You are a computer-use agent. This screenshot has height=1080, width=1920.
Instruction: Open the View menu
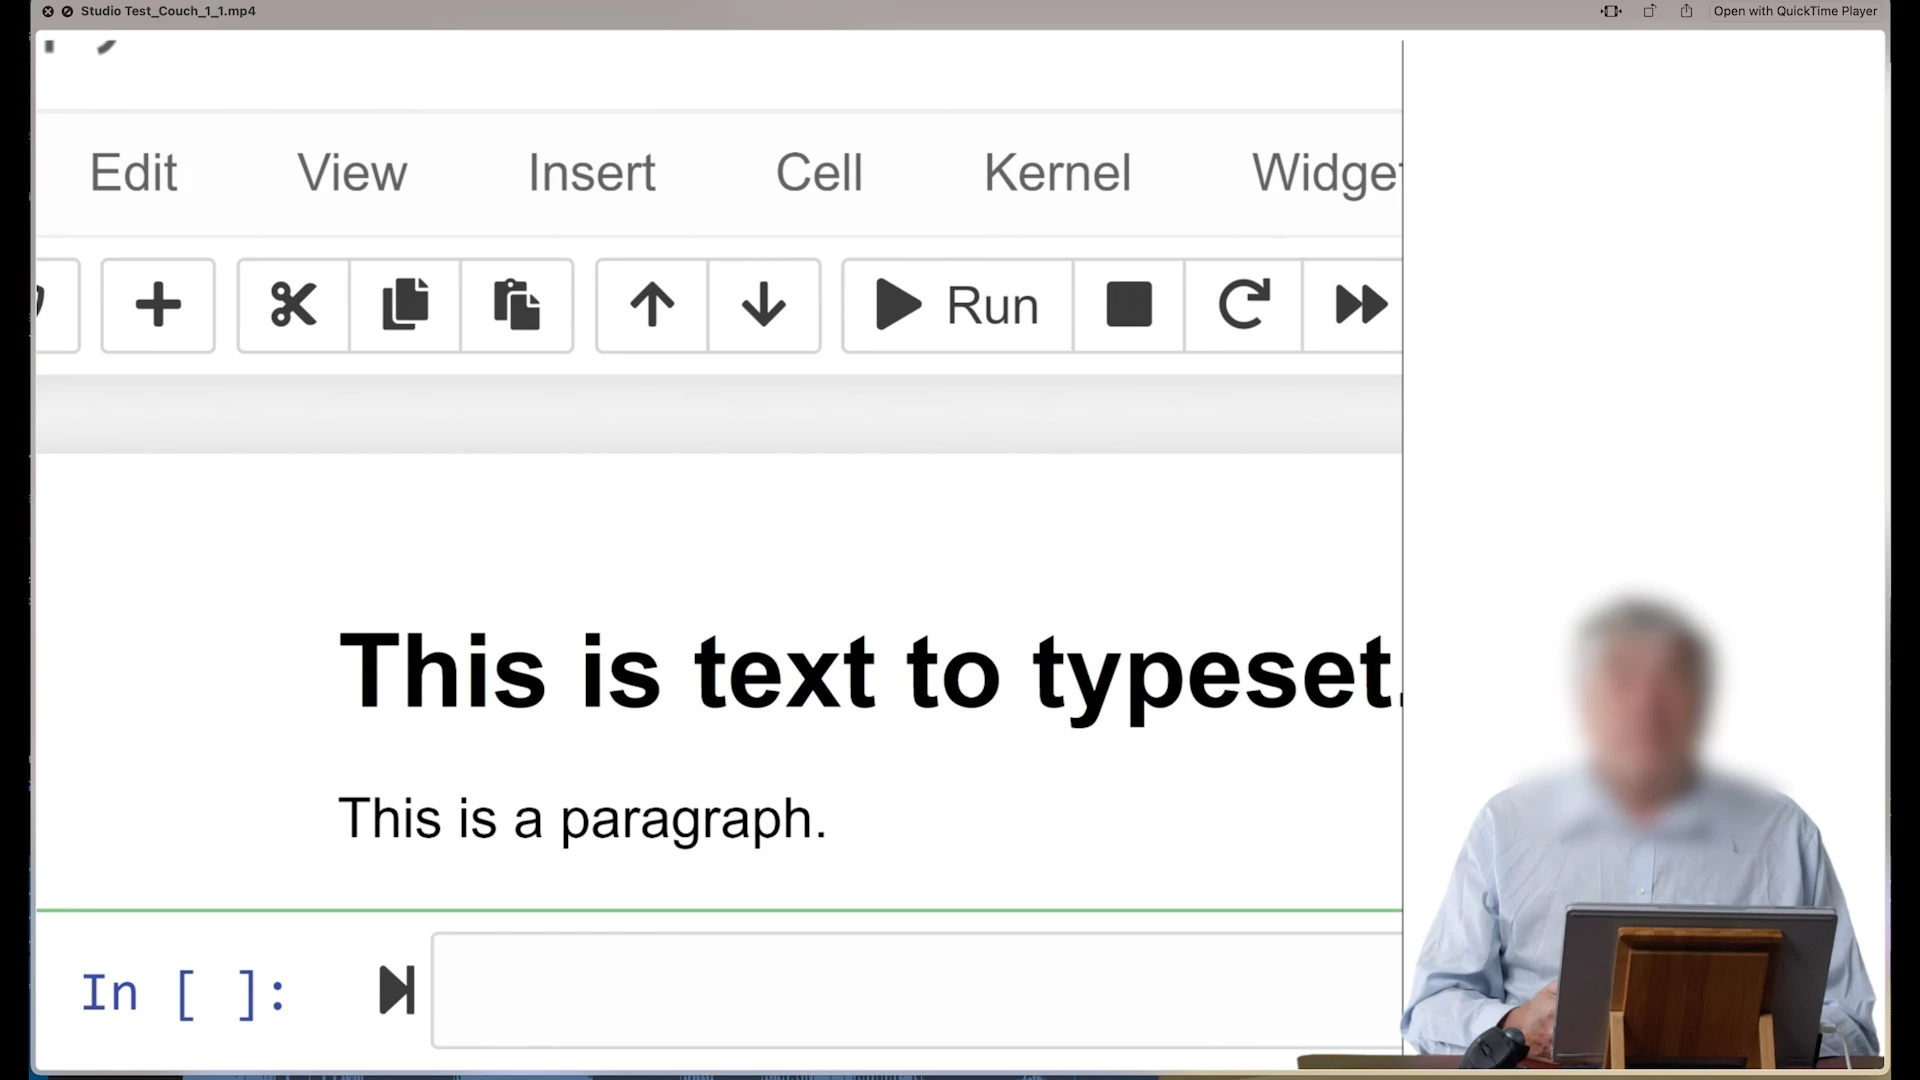coord(352,172)
